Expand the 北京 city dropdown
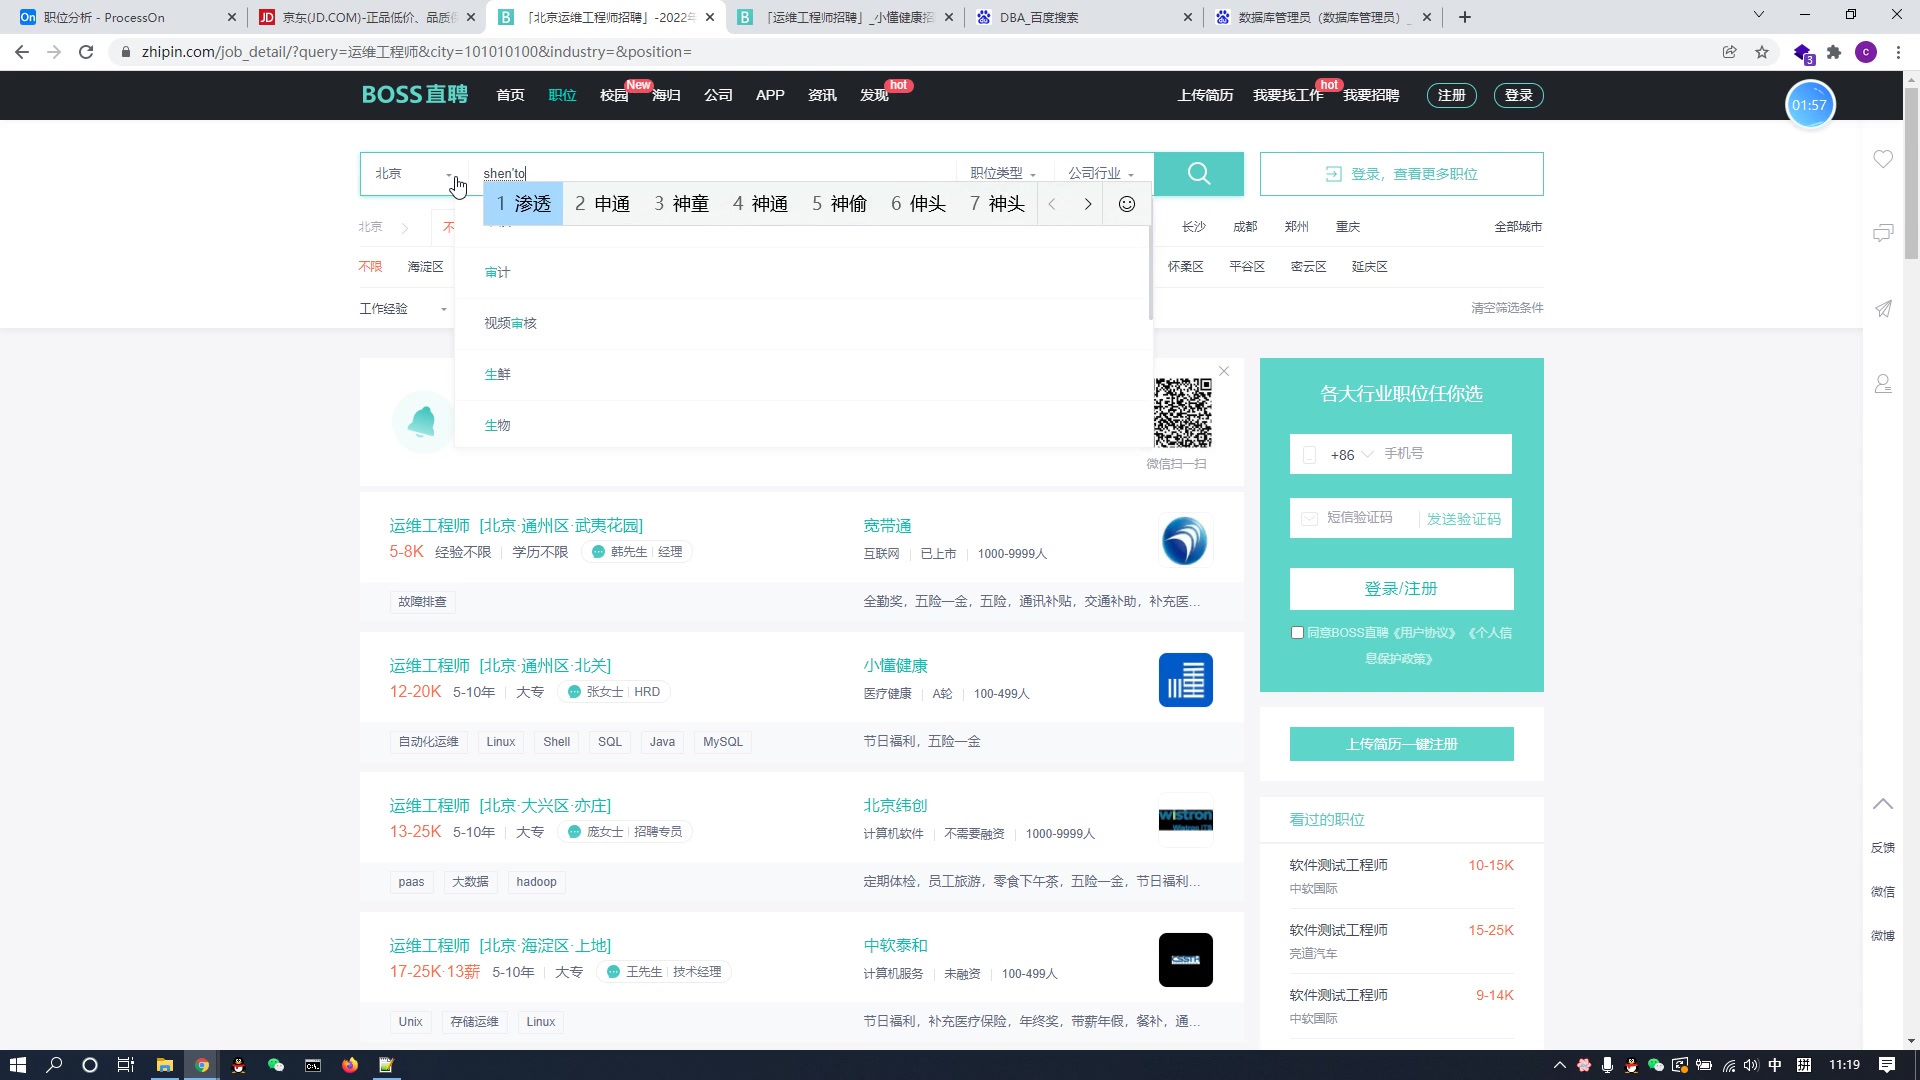Image resolution: width=1920 pixels, height=1080 pixels. point(414,174)
